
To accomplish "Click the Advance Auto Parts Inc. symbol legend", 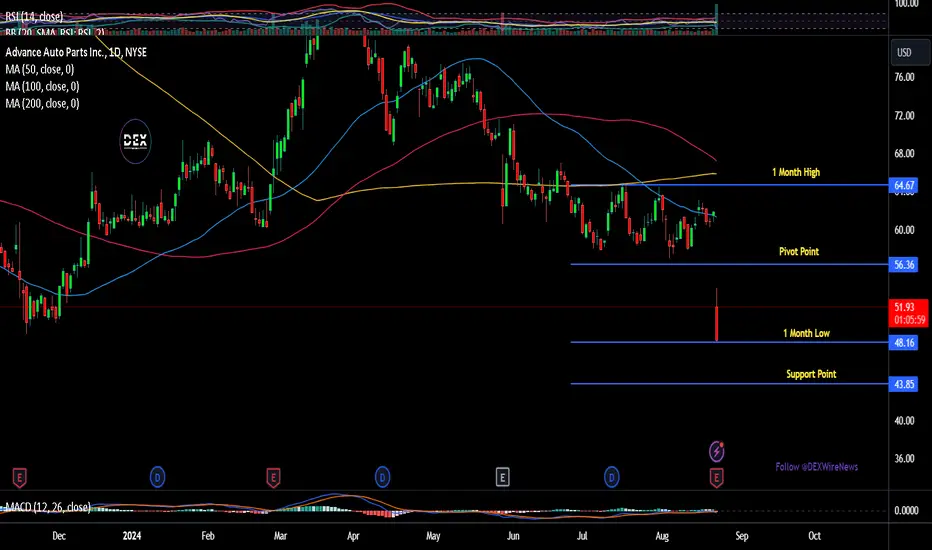I will point(76,52).
